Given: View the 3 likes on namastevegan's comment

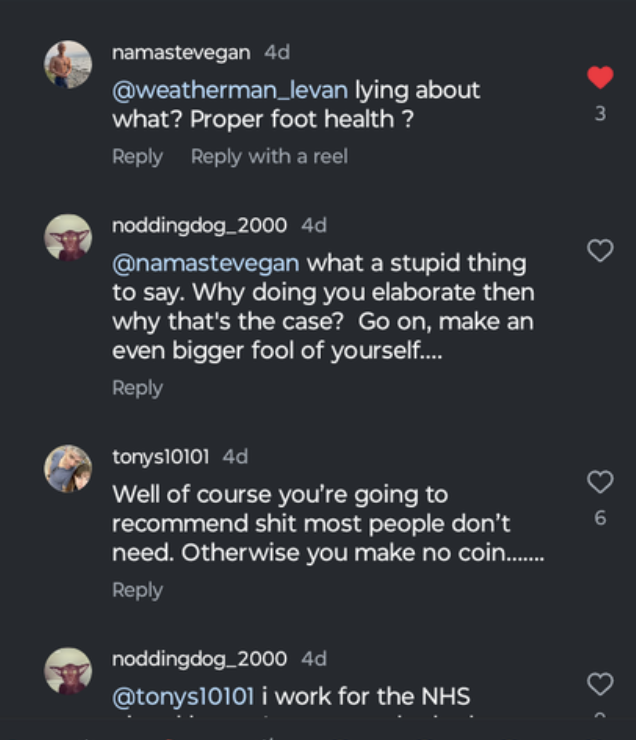Looking at the screenshot, I should (x=599, y=114).
